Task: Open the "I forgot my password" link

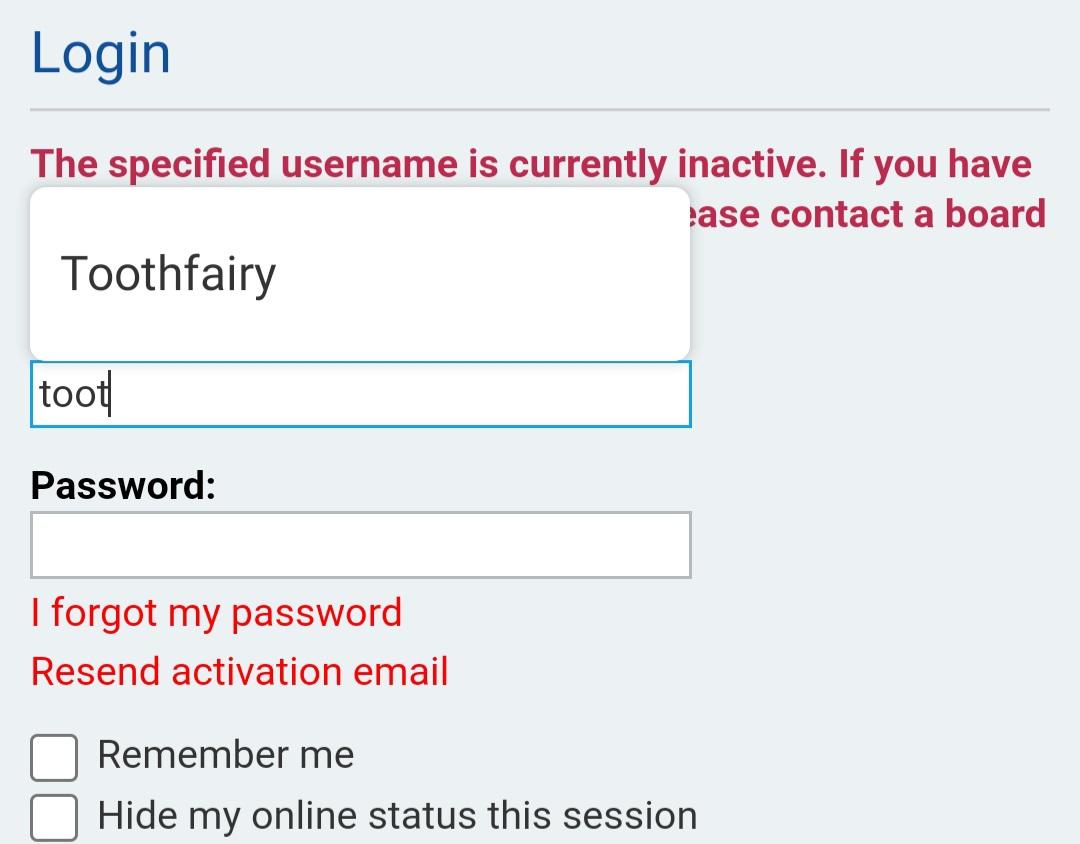Action: (x=216, y=613)
